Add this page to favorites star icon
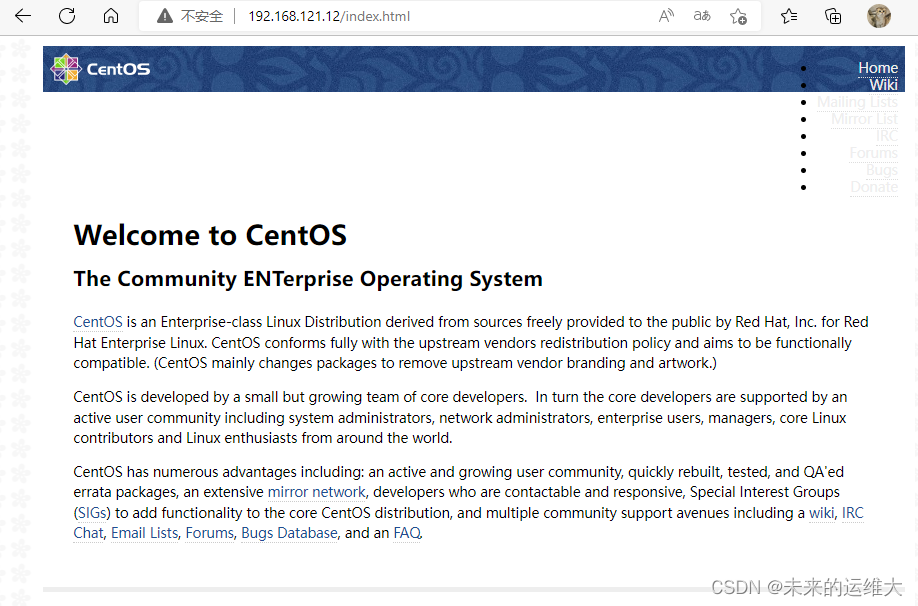 pos(738,16)
